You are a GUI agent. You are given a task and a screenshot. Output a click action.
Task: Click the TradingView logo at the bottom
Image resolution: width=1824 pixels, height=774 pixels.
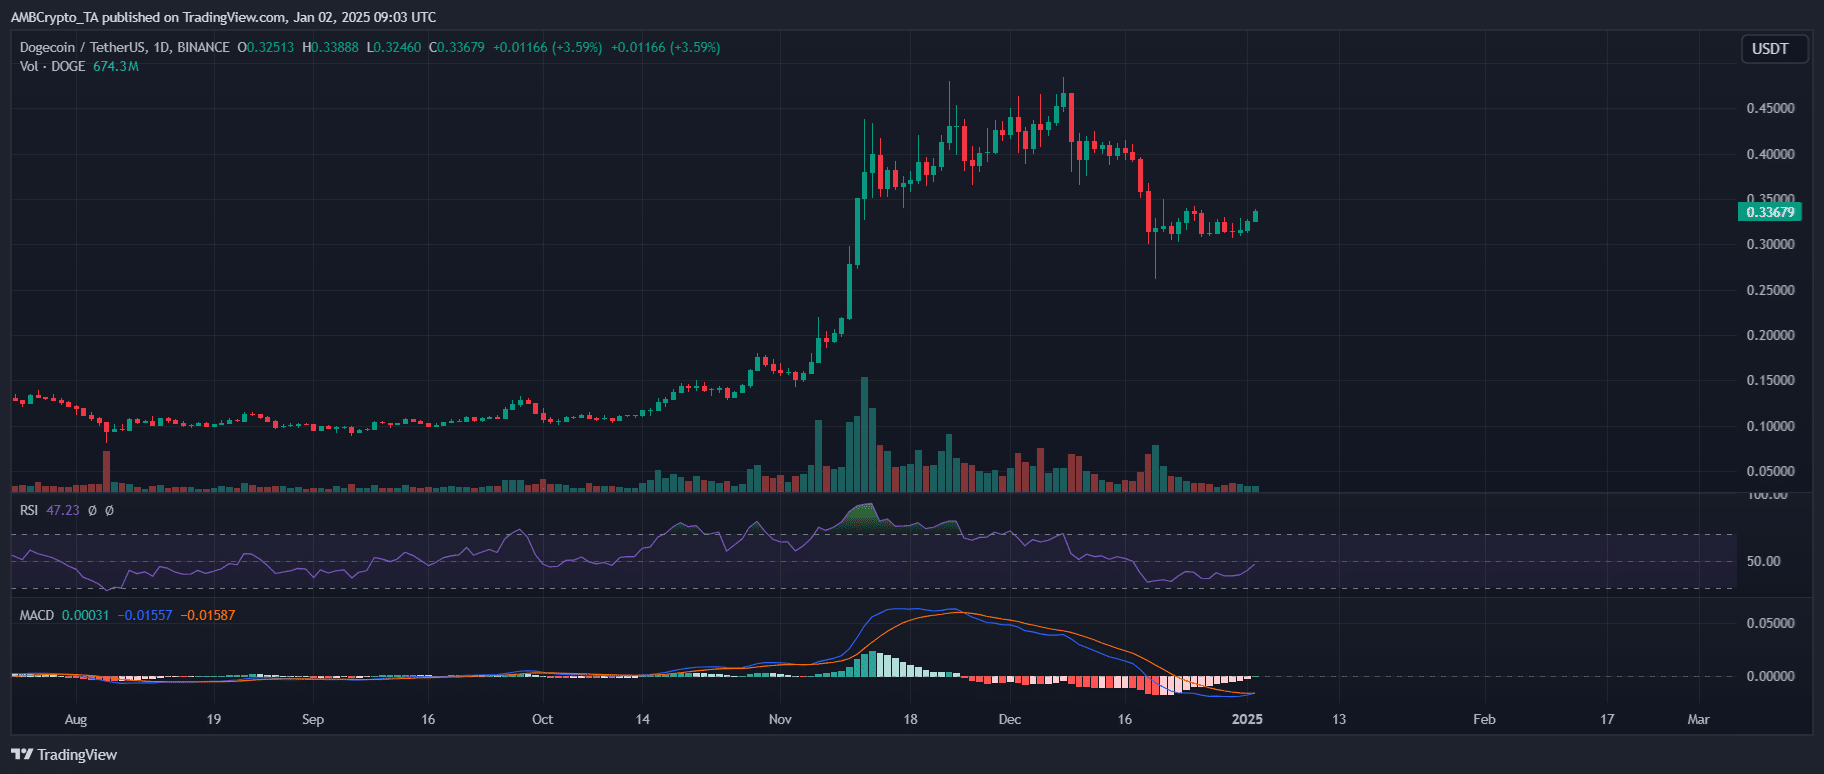(x=64, y=755)
